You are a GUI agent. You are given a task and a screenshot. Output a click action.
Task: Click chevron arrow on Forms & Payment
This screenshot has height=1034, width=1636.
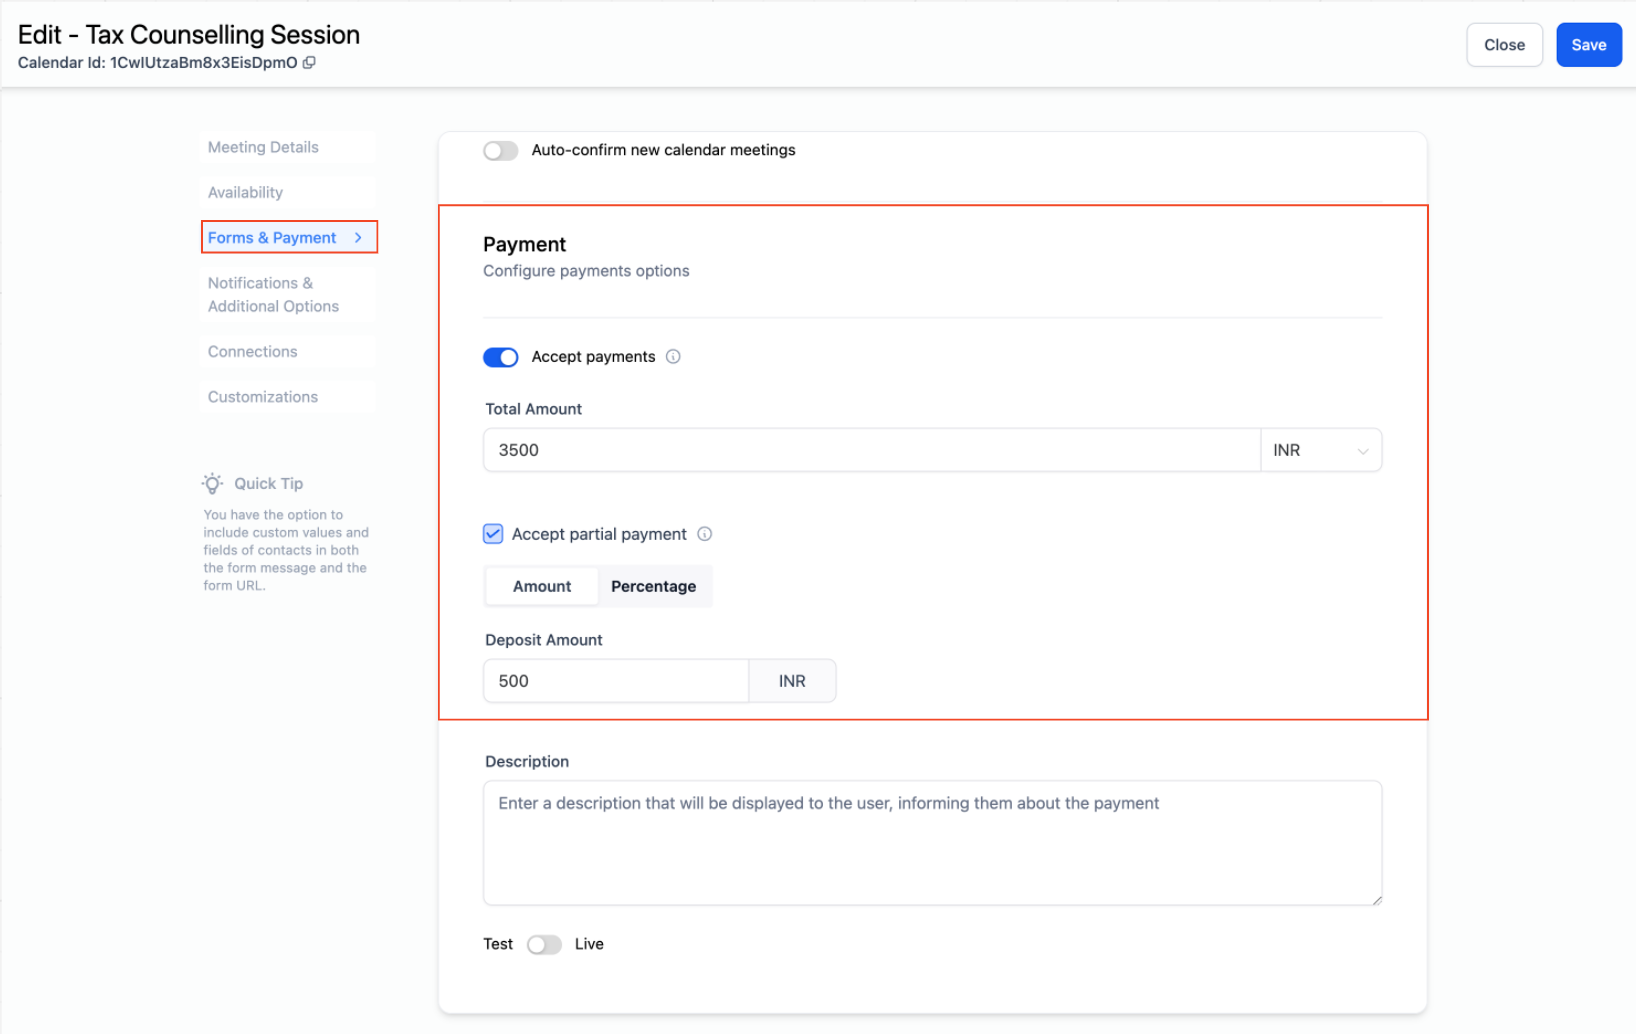(358, 238)
